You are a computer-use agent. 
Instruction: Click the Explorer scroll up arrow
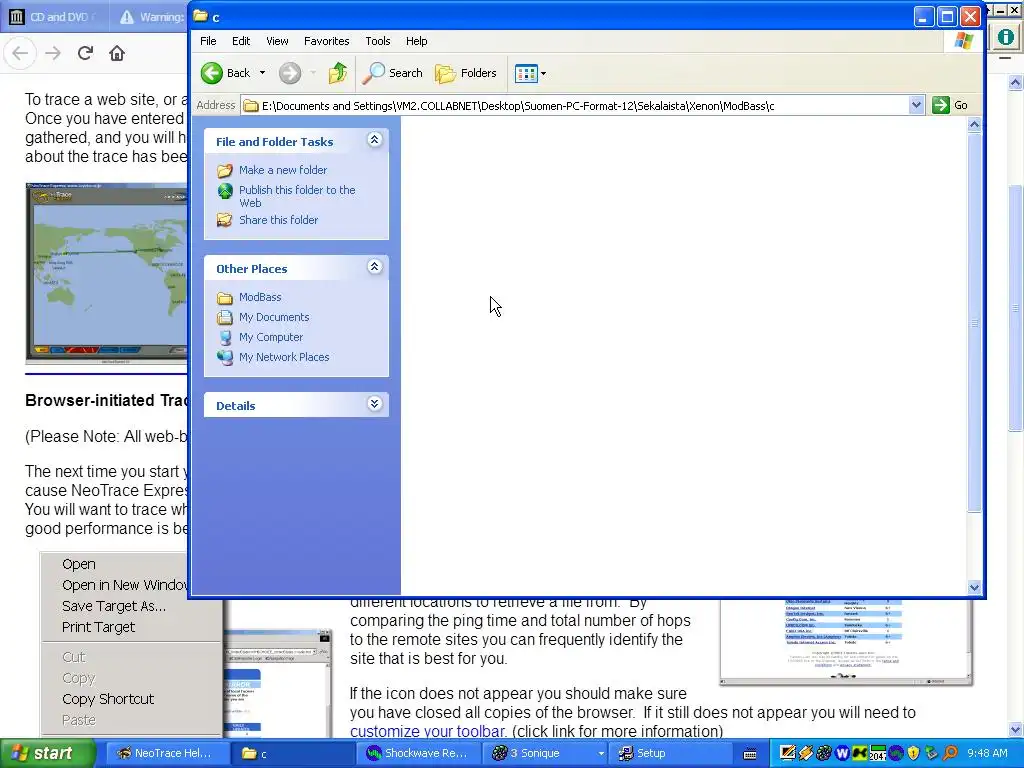point(974,125)
